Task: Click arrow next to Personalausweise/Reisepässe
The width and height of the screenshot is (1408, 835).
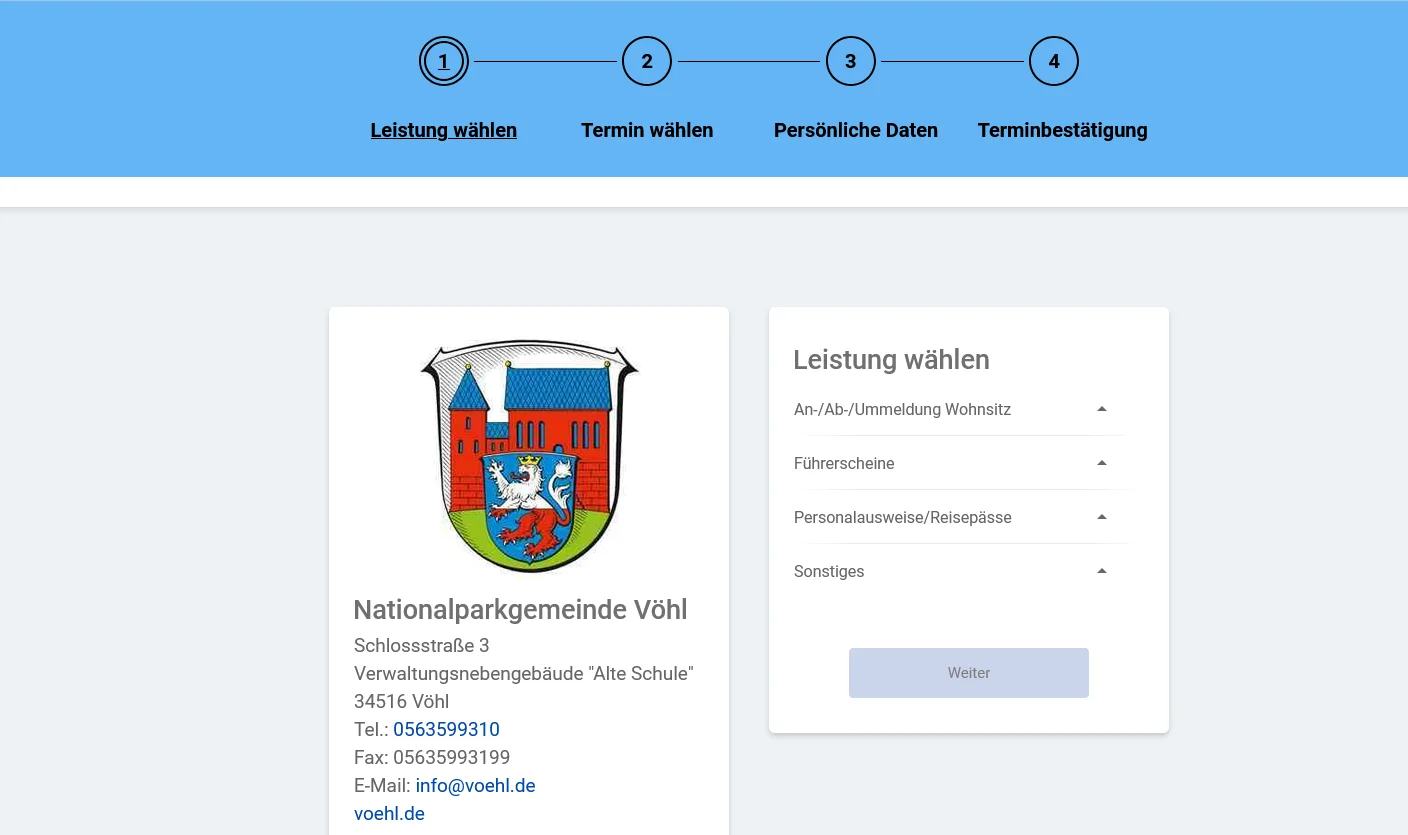Action: 1102,517
